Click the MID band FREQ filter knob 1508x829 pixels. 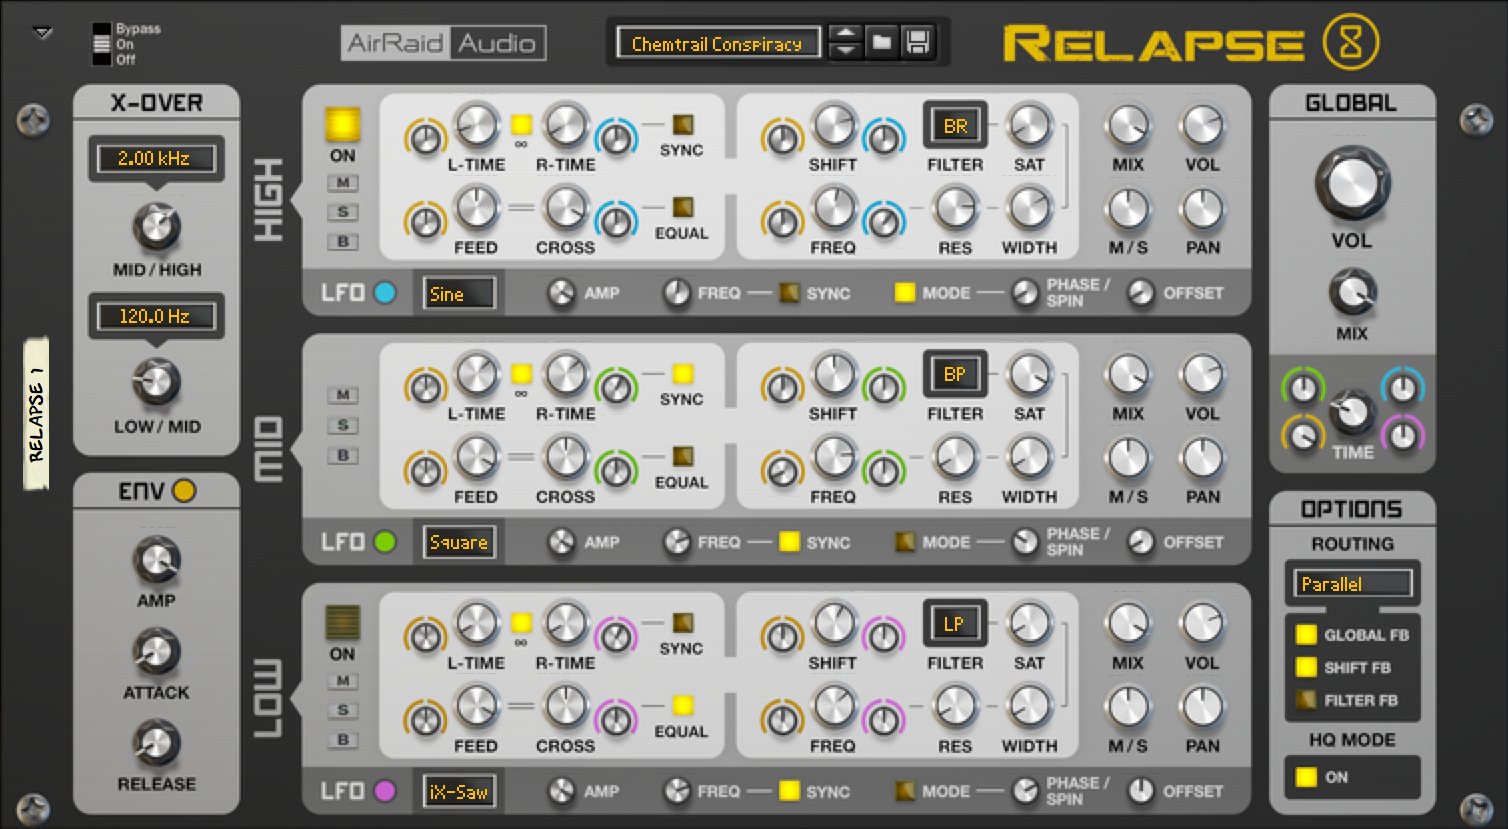point(832,456)
